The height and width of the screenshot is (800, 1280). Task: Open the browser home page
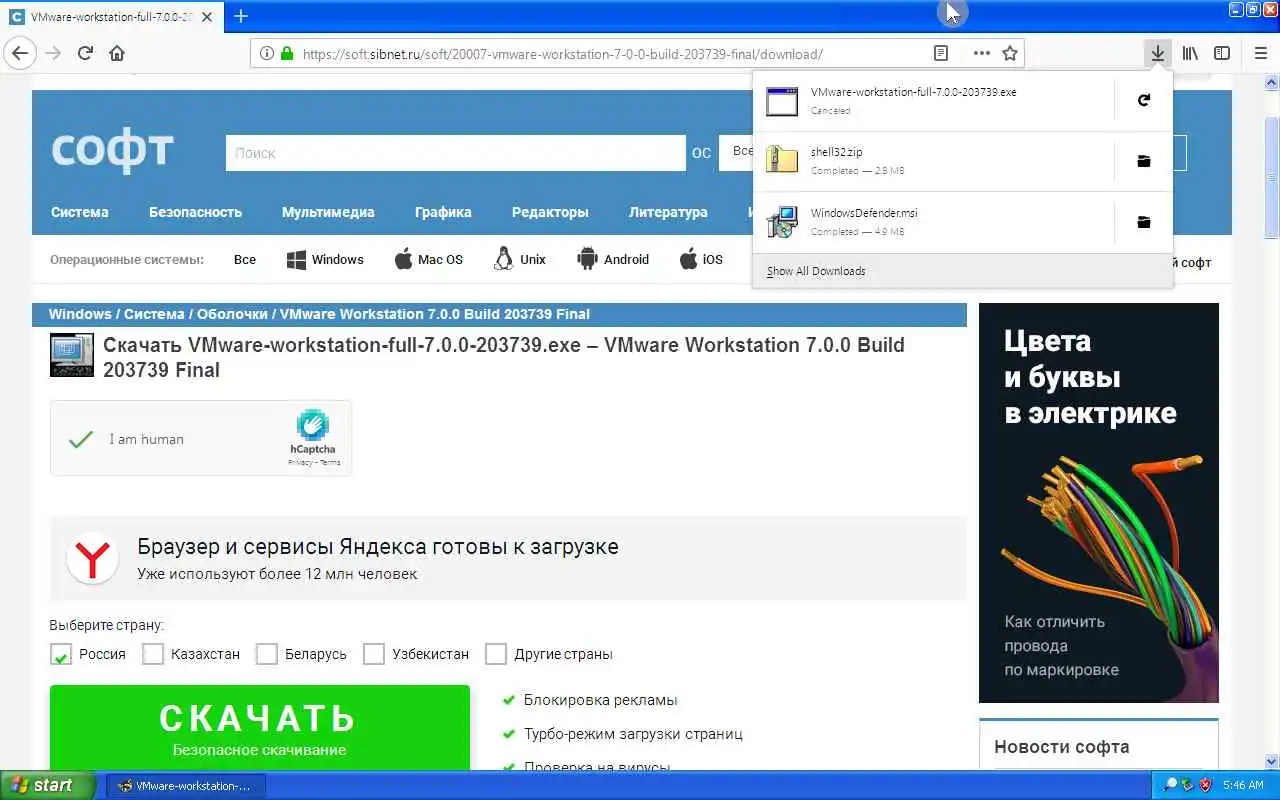click(x=117, y=53)
